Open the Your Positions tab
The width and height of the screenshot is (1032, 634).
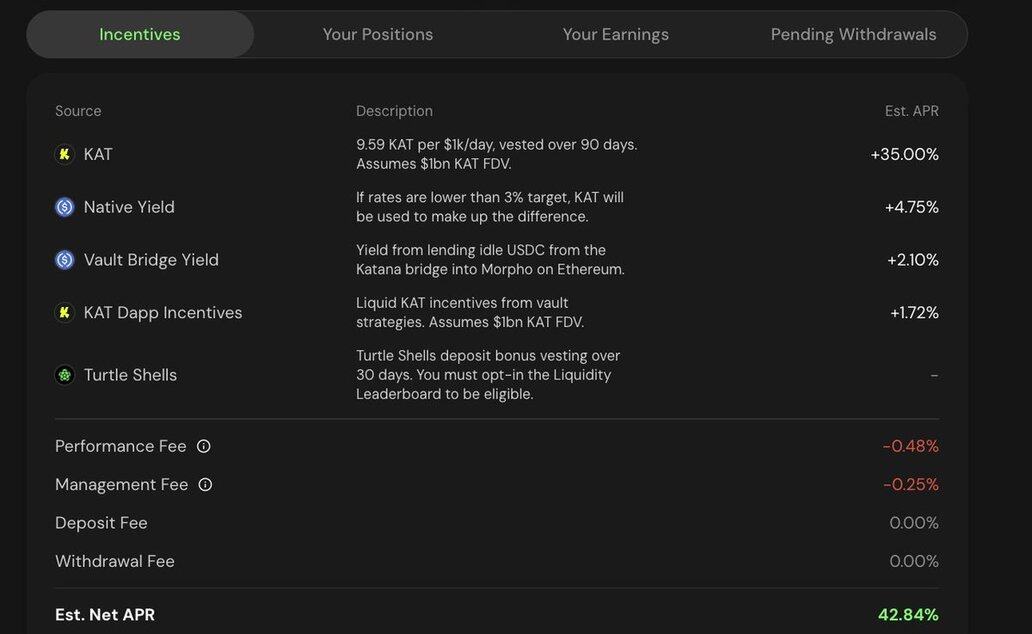(378, 34)
